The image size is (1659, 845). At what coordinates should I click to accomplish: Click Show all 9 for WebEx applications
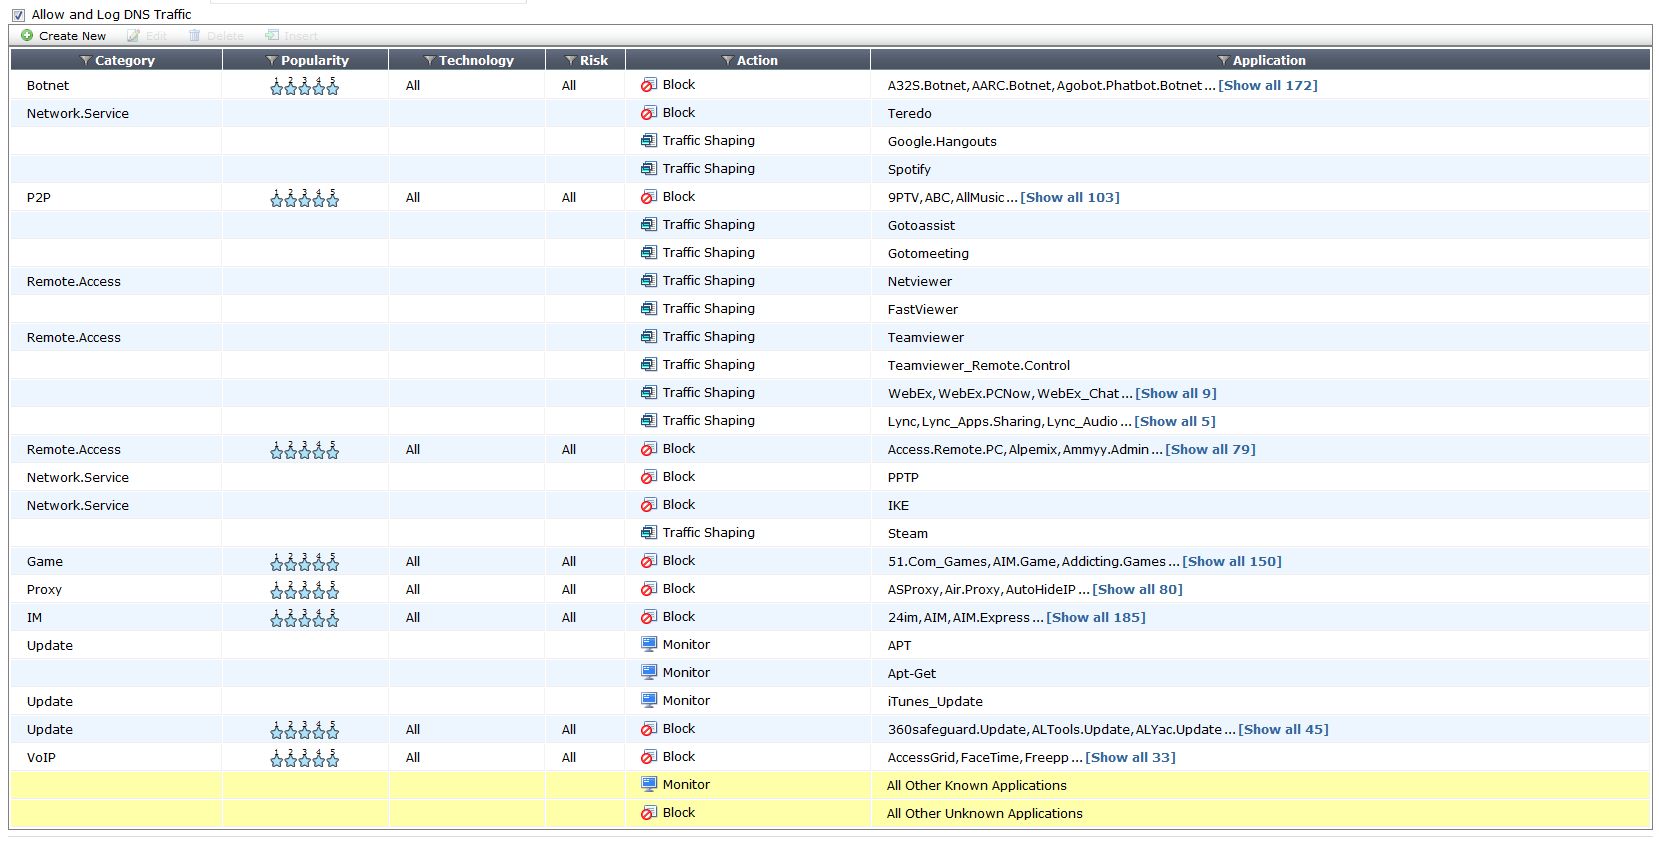pyautogui.click(x=1176, y=394)
